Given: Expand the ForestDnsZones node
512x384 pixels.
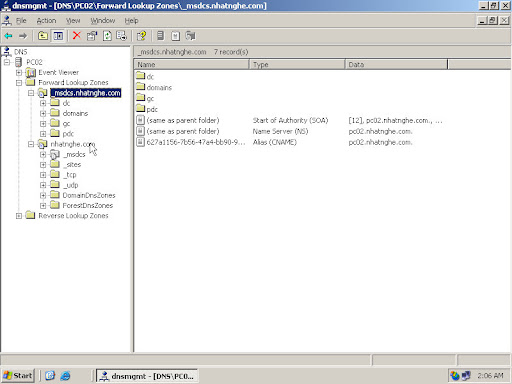Looking at the screenshot, I should (43, 206).
